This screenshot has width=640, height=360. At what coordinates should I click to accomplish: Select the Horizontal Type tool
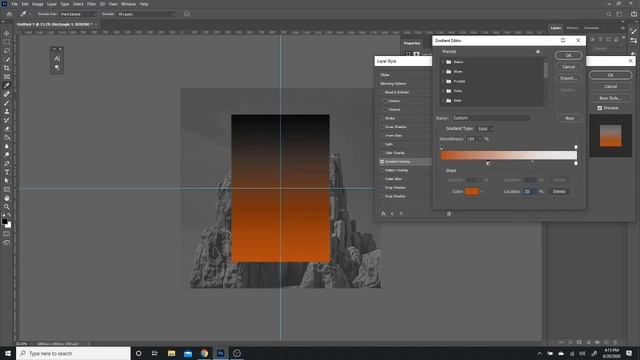(x=7, y=172)
